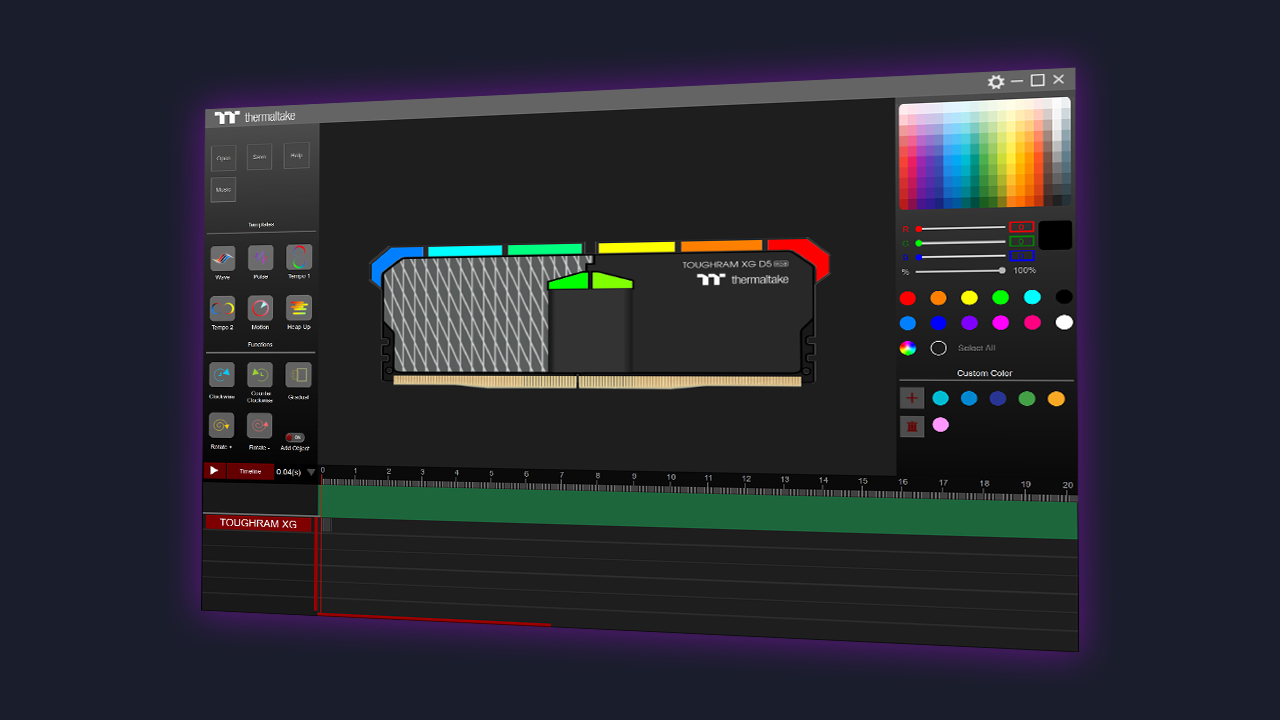Pick the rainbow color wheel option
The height and width of the screenshot is (720, 1280).
click(908, 348)
